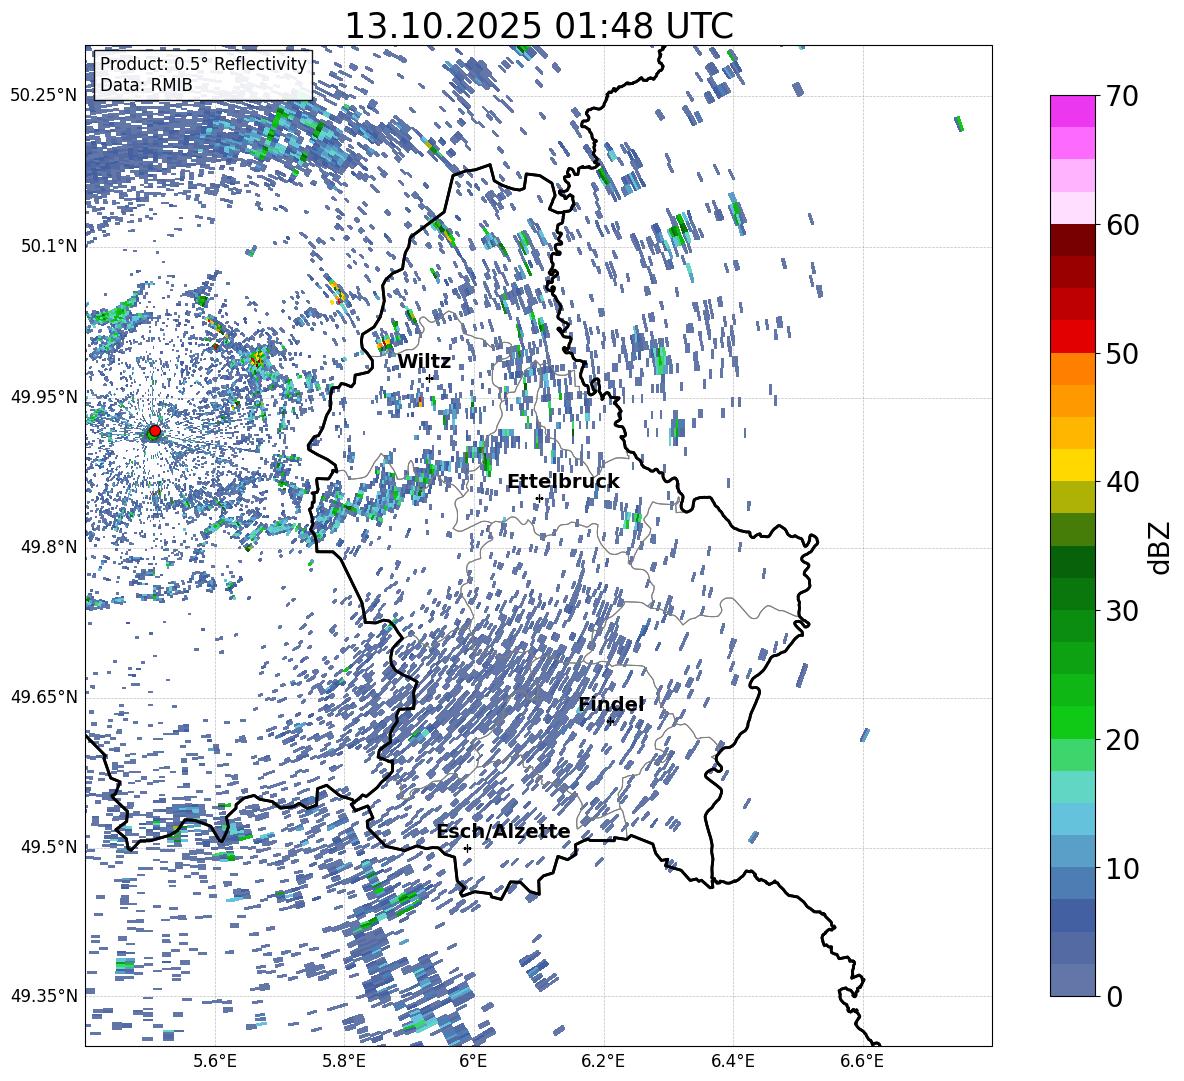
Task: Click the 6.6°E longitude label
Action: pyautogui.click(x=862, y=1061)
